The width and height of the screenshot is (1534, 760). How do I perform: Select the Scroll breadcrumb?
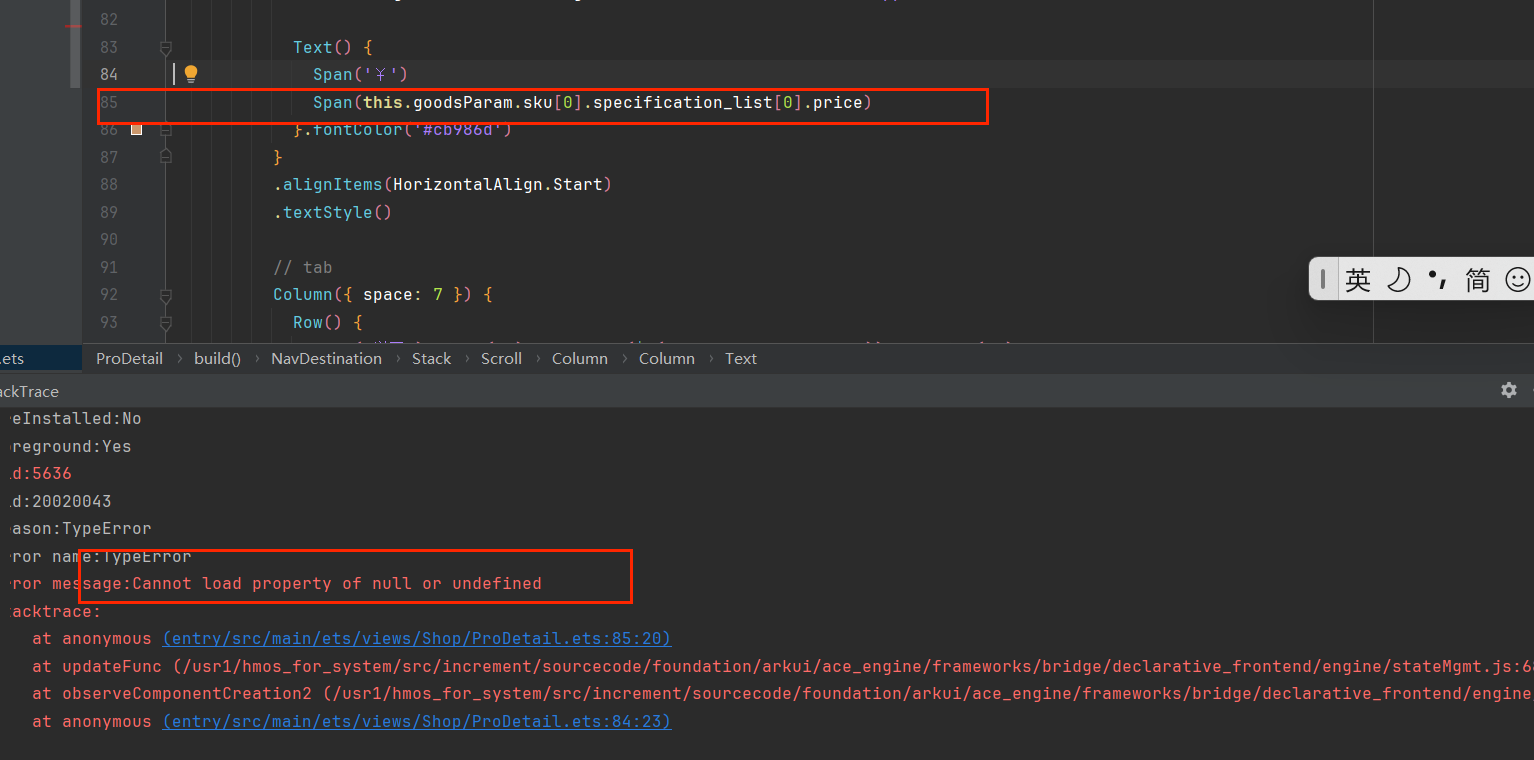(x=501, y=358)
